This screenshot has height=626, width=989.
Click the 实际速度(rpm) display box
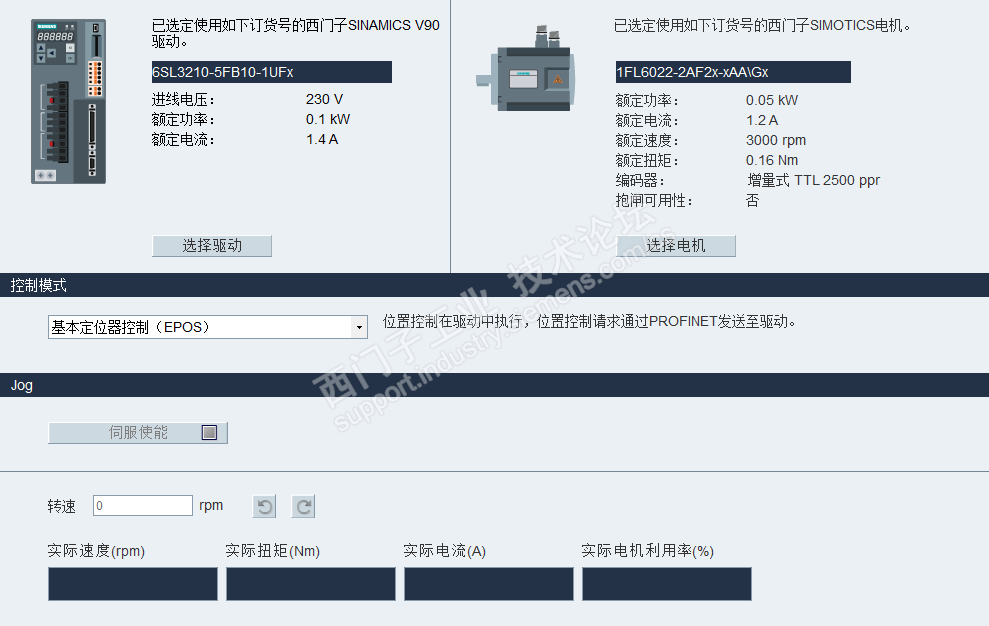[x=133, y=584]
